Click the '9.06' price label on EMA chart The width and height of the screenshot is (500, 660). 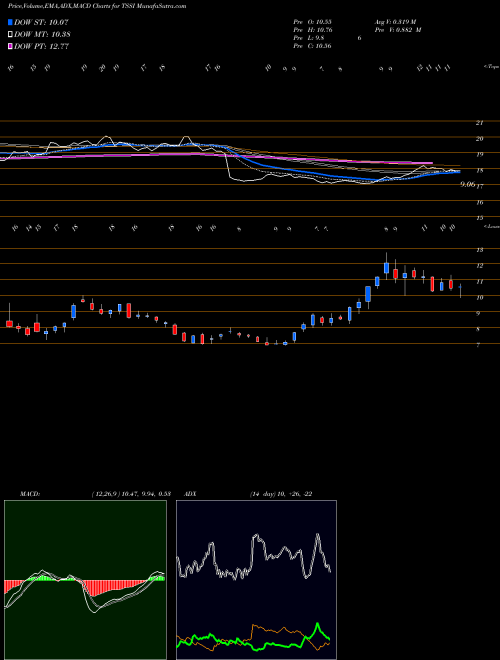coord(468,184)
